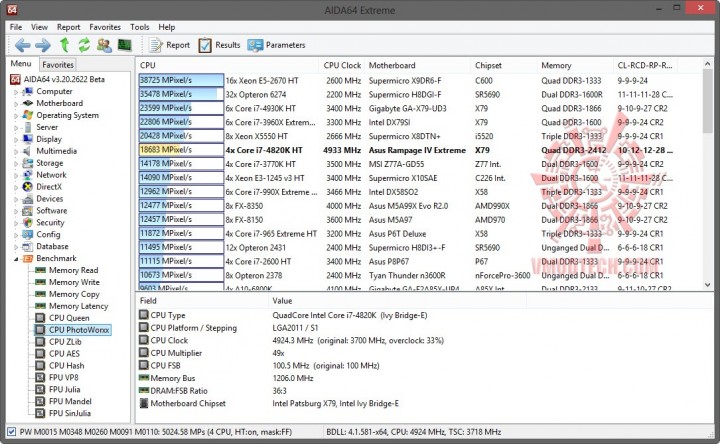Open the Report toolbar button
Image resolution: width=720 pixels, height=444 pixels.
[x=169, y=45]
